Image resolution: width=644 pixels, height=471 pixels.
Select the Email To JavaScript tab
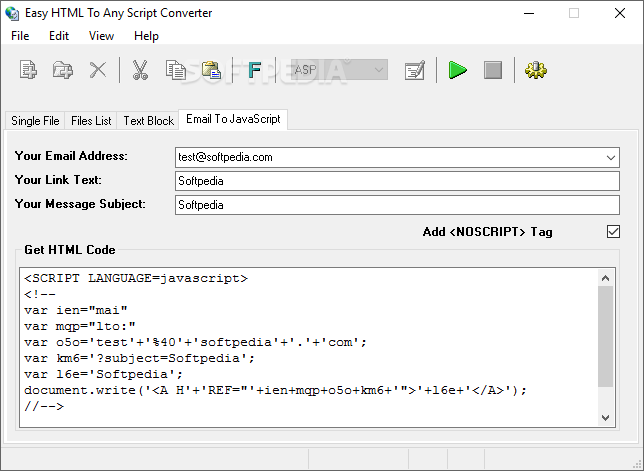[x=233, y=119]
